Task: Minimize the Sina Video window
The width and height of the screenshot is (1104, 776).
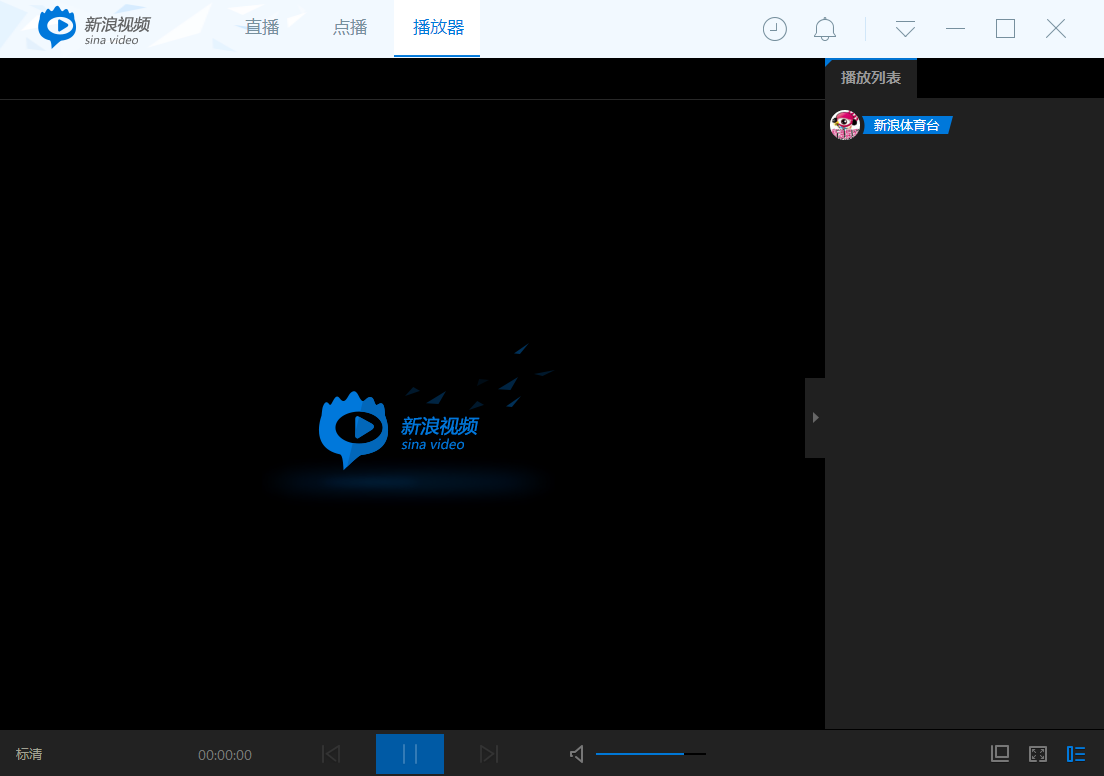Action: click(x=955, y=29)
